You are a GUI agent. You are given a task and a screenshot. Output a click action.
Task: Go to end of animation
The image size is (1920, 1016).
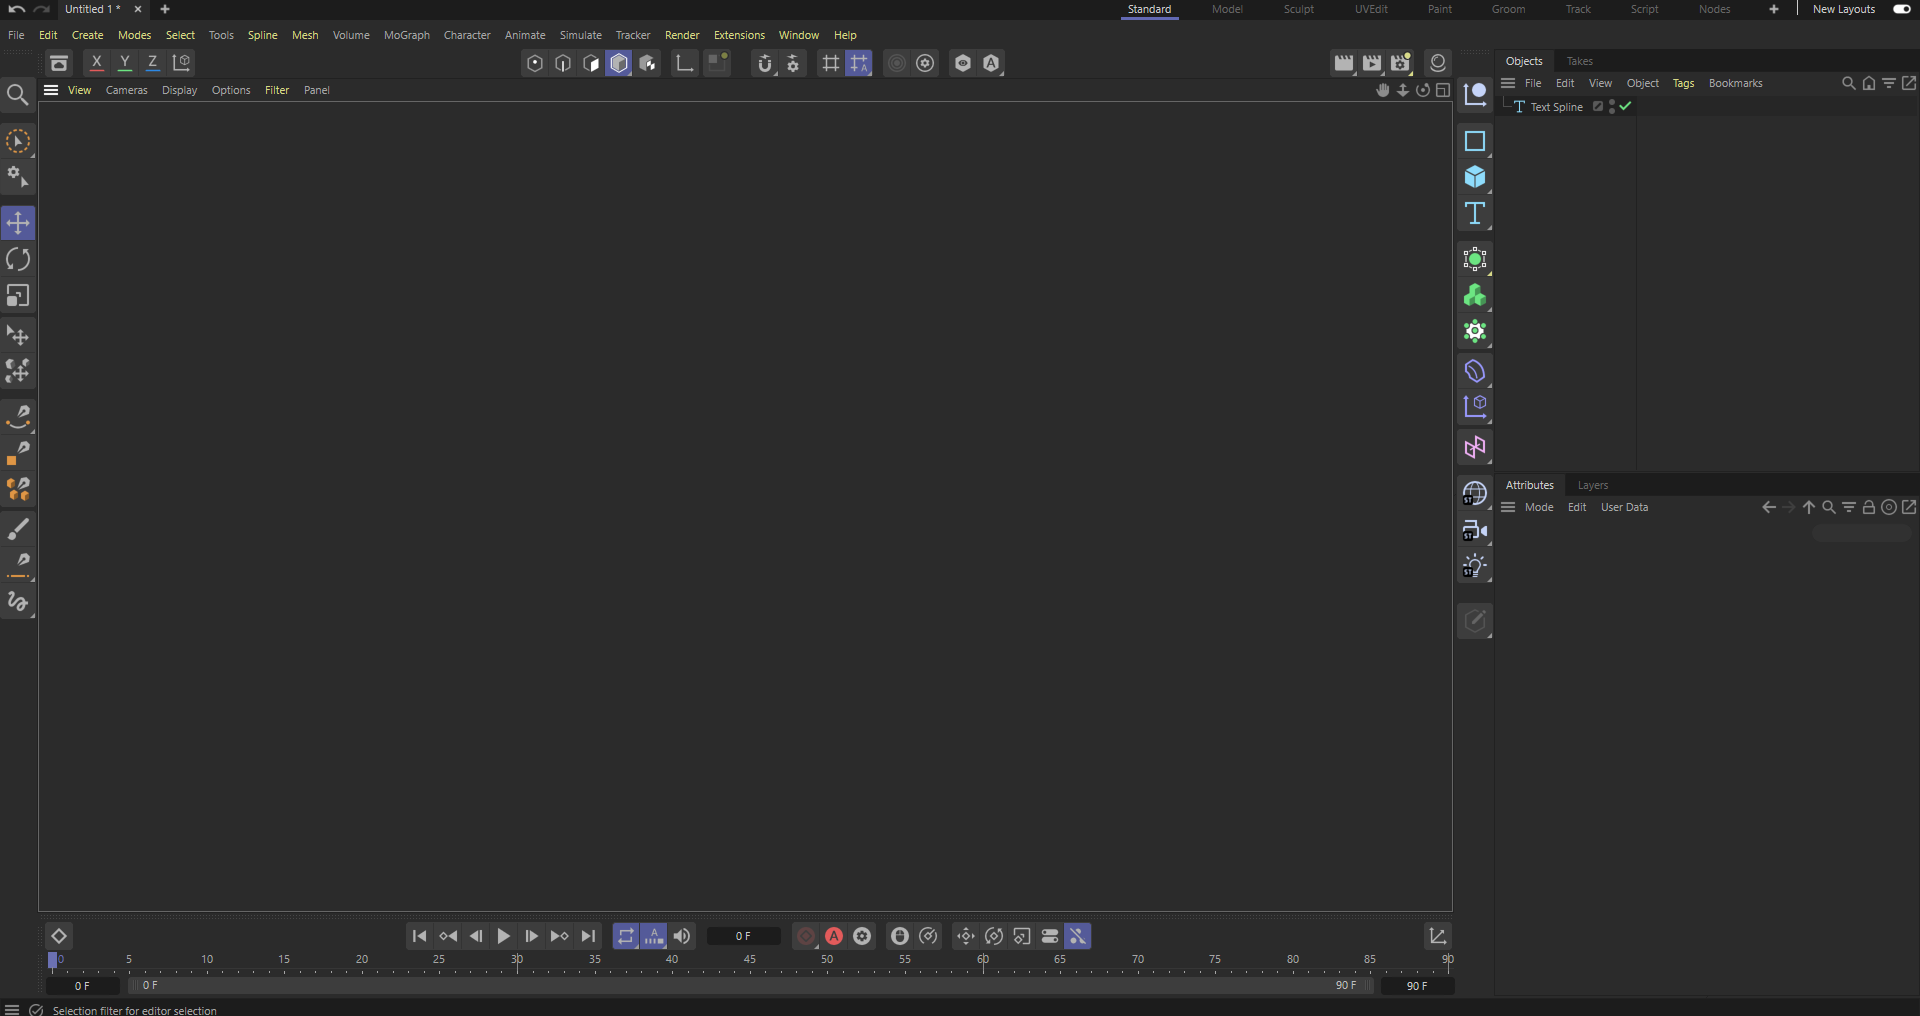click(x=588, y=936)
